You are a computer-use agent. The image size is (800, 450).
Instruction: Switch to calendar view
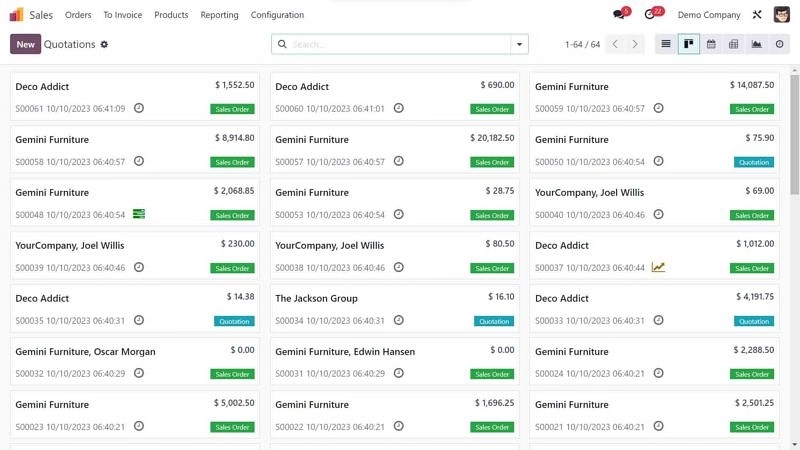point(711,44)
